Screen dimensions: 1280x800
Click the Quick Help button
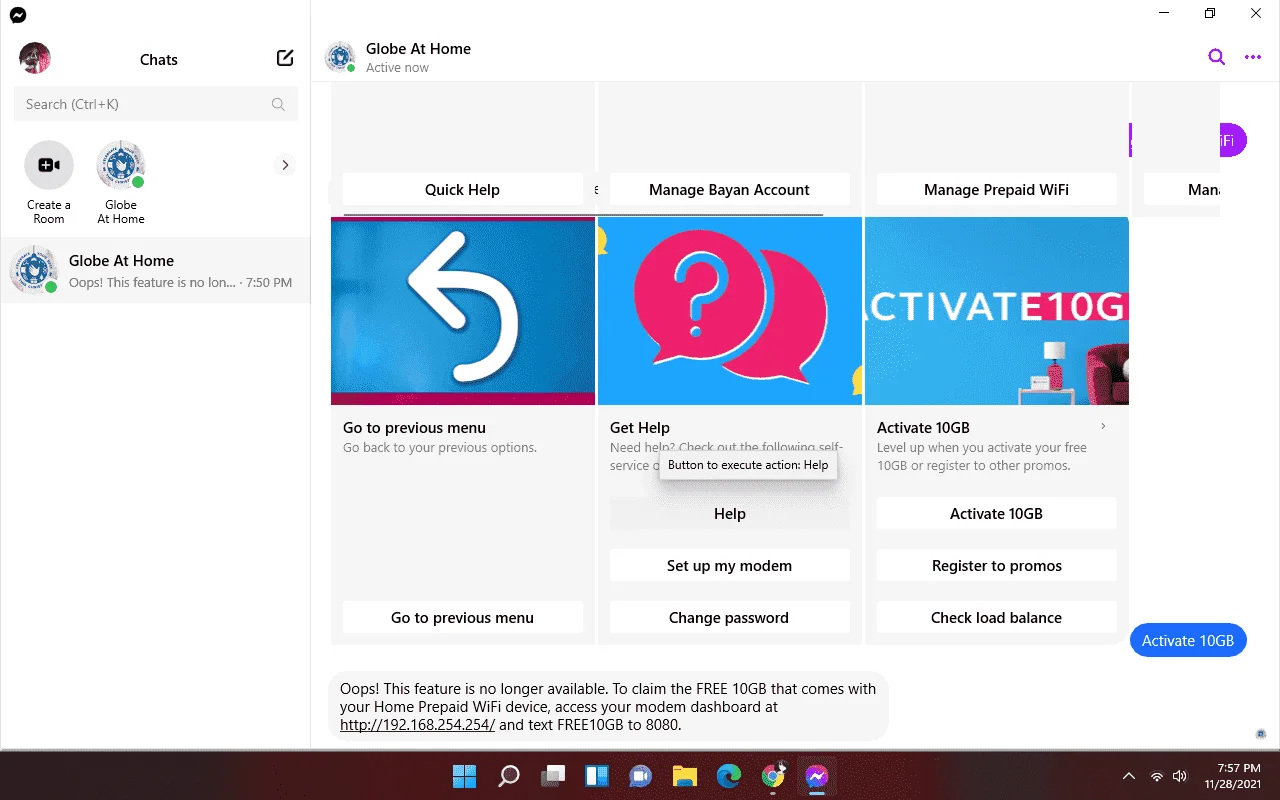pos(462,190)
